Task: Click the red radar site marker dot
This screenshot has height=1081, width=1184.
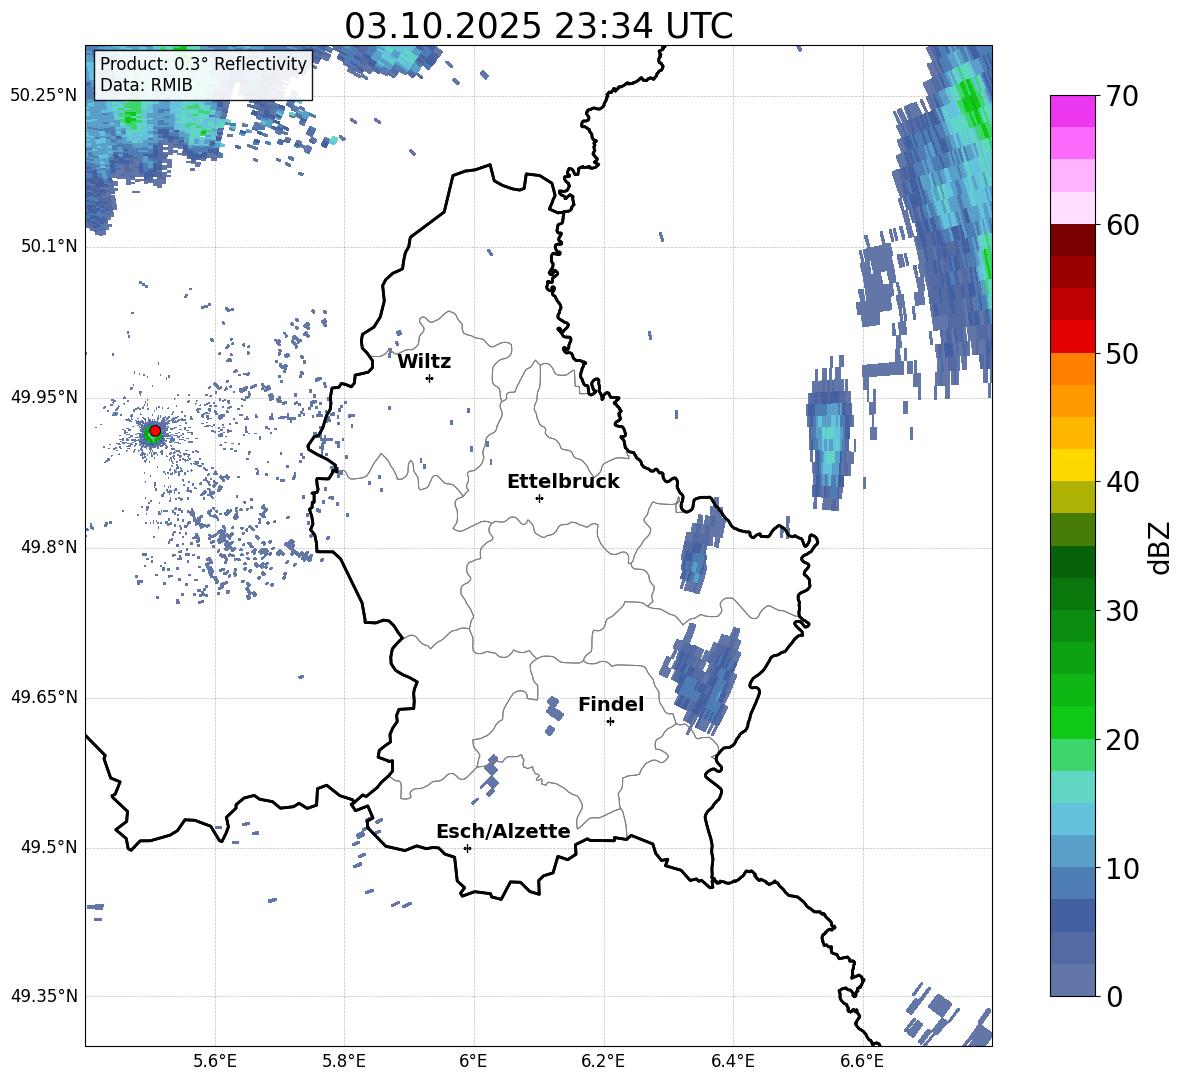Action: (155, 431)
